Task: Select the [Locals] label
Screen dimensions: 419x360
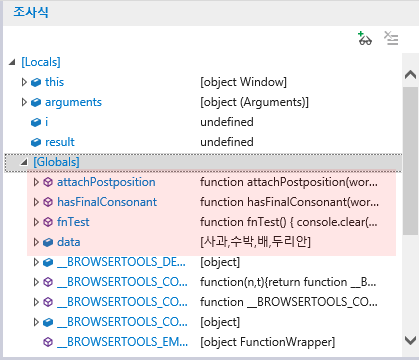Action: click(x=41, y=62)
